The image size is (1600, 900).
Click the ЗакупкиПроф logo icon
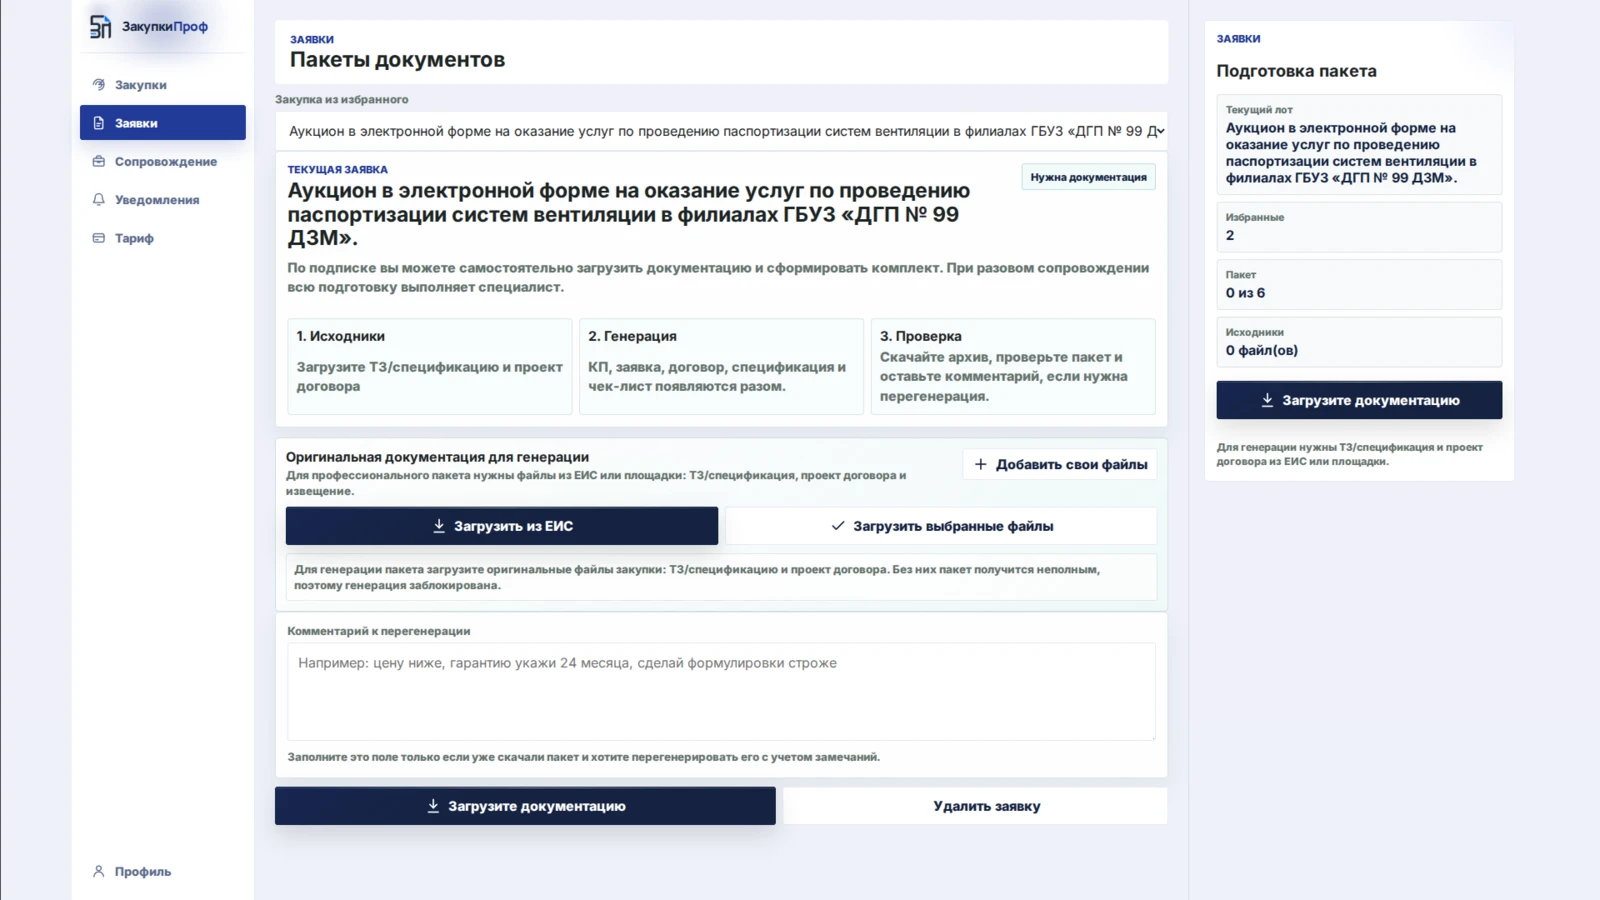point(100,27)
